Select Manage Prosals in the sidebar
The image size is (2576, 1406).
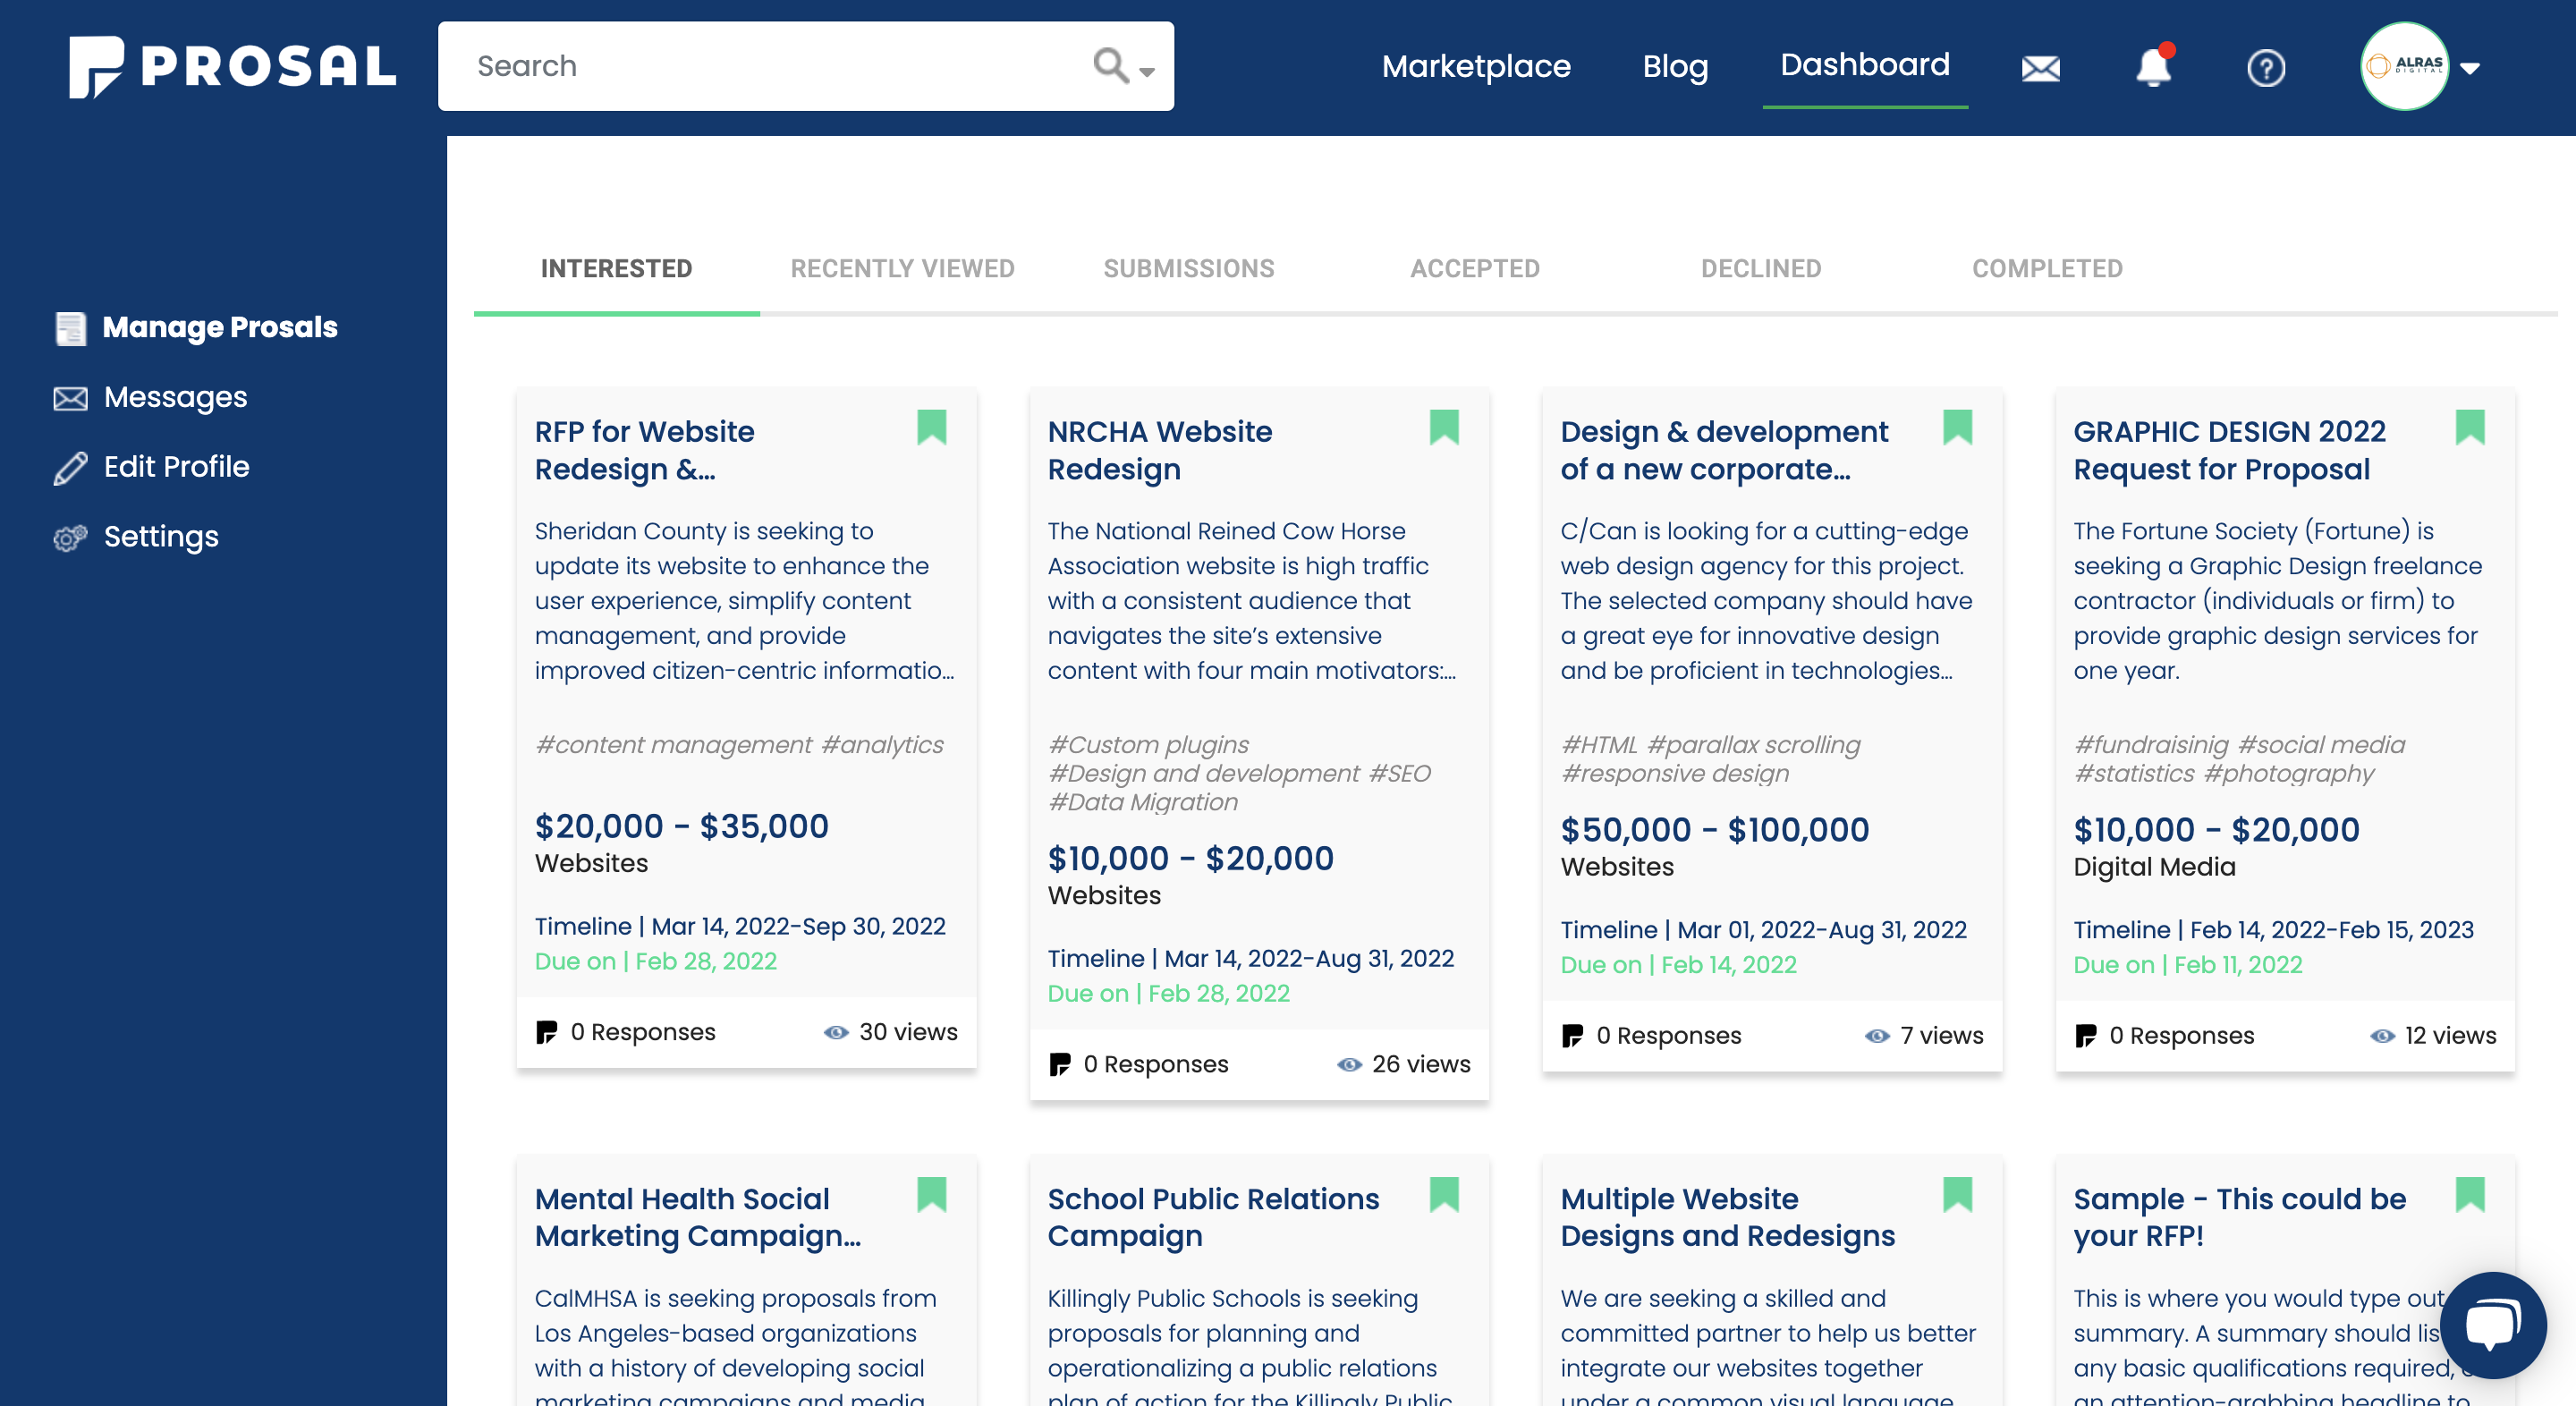220,327
